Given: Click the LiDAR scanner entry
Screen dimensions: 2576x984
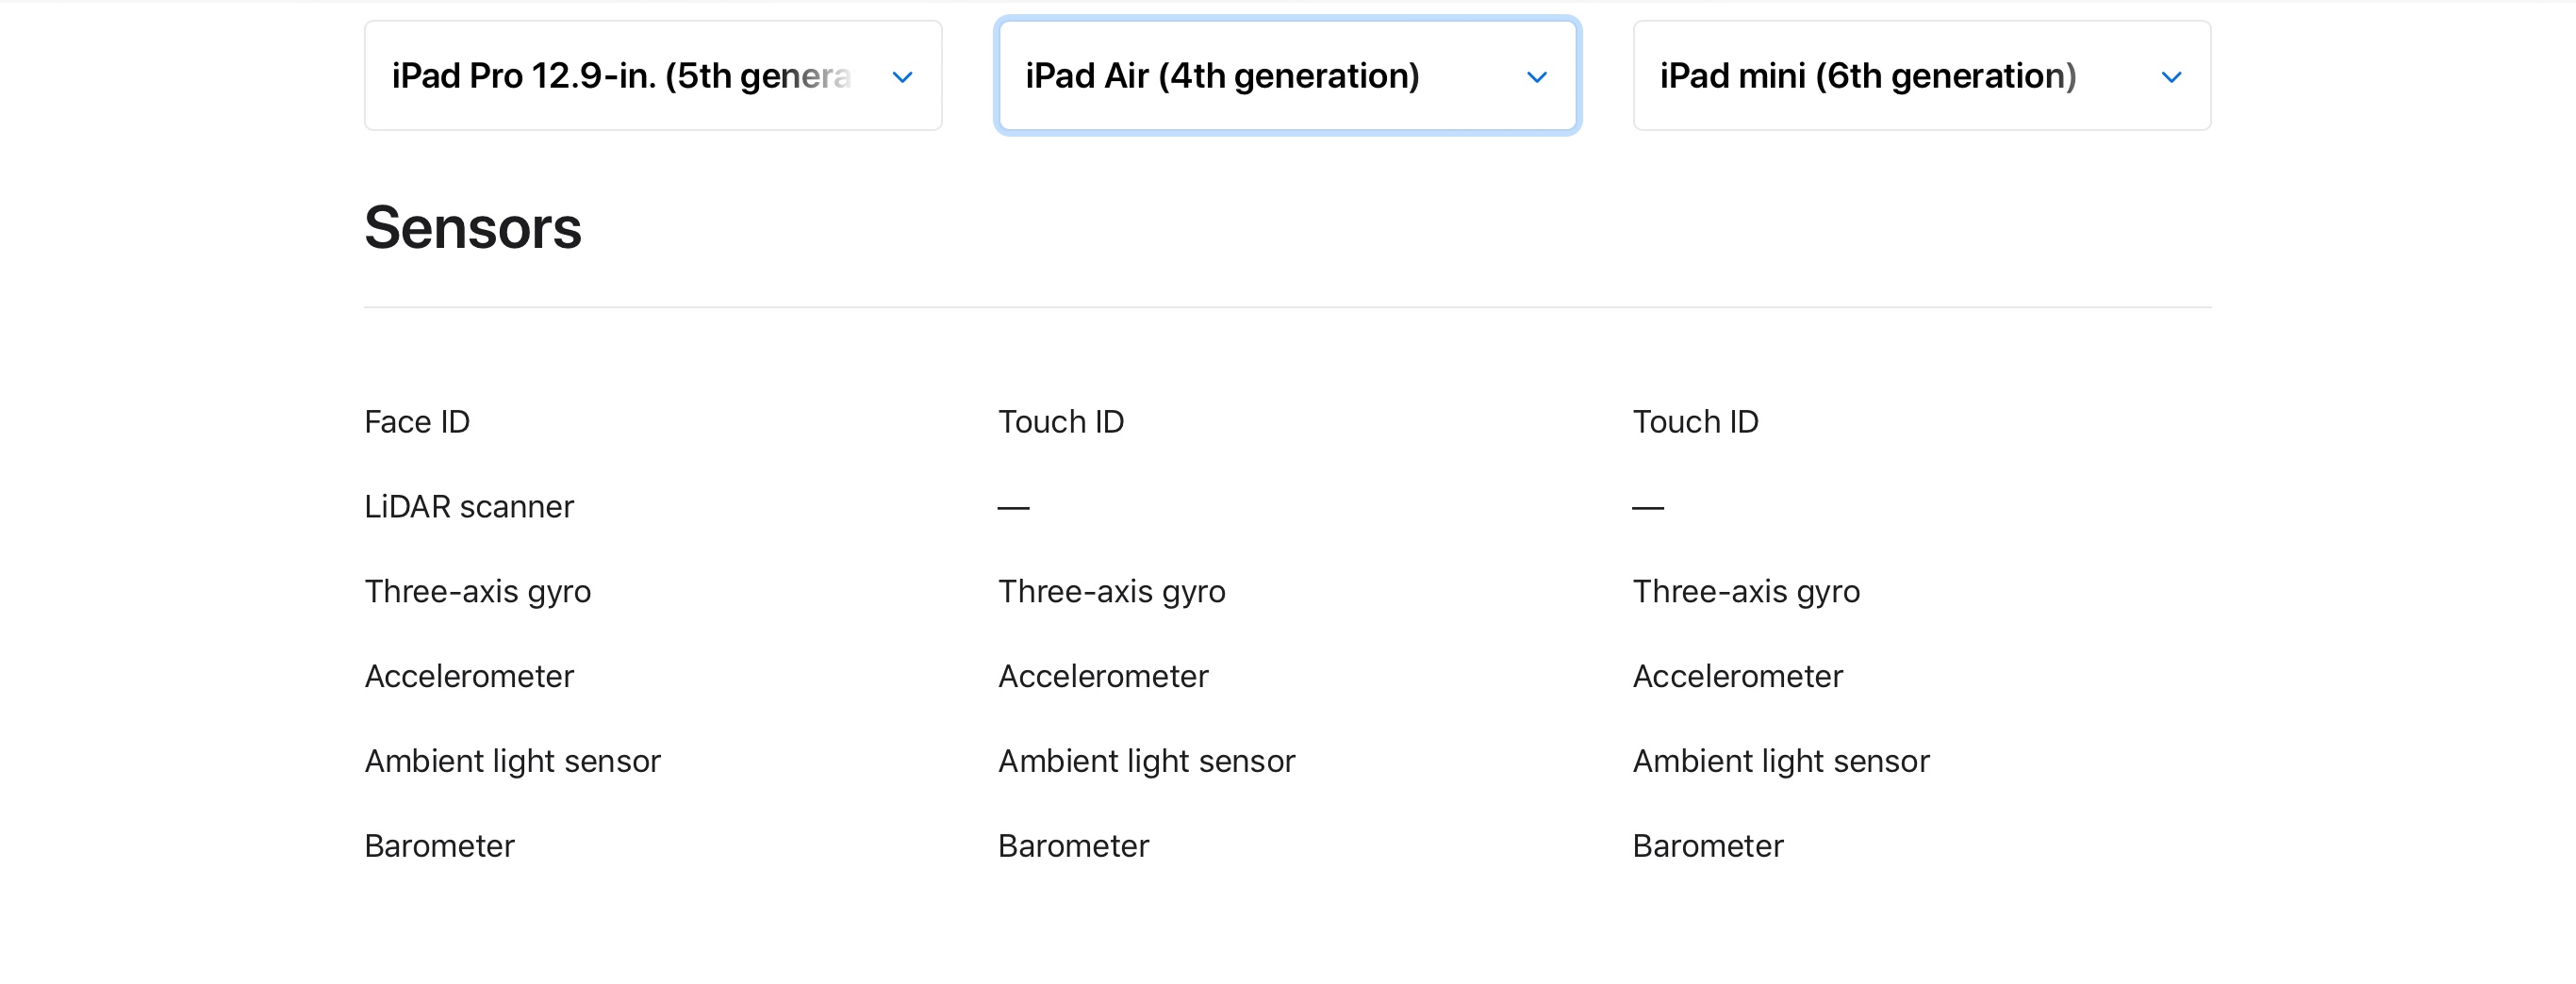Looking at the screenshot, I should (469, 507).
